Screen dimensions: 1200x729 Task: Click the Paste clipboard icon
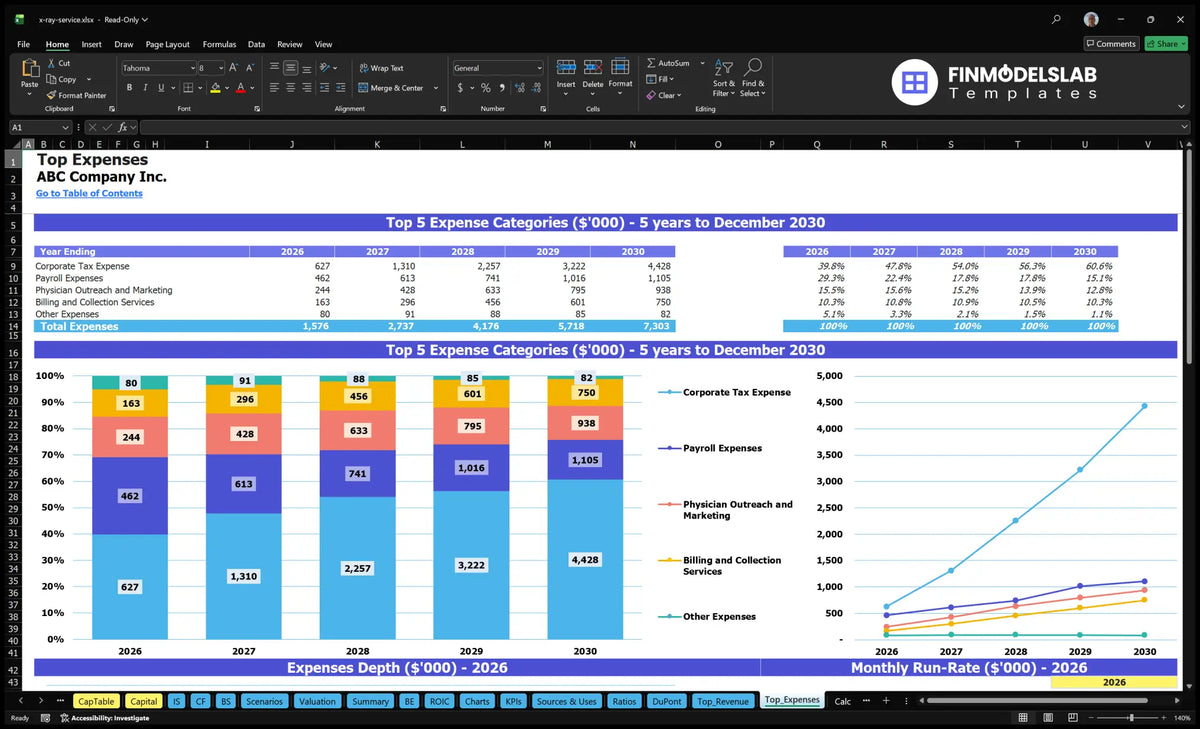29,68
